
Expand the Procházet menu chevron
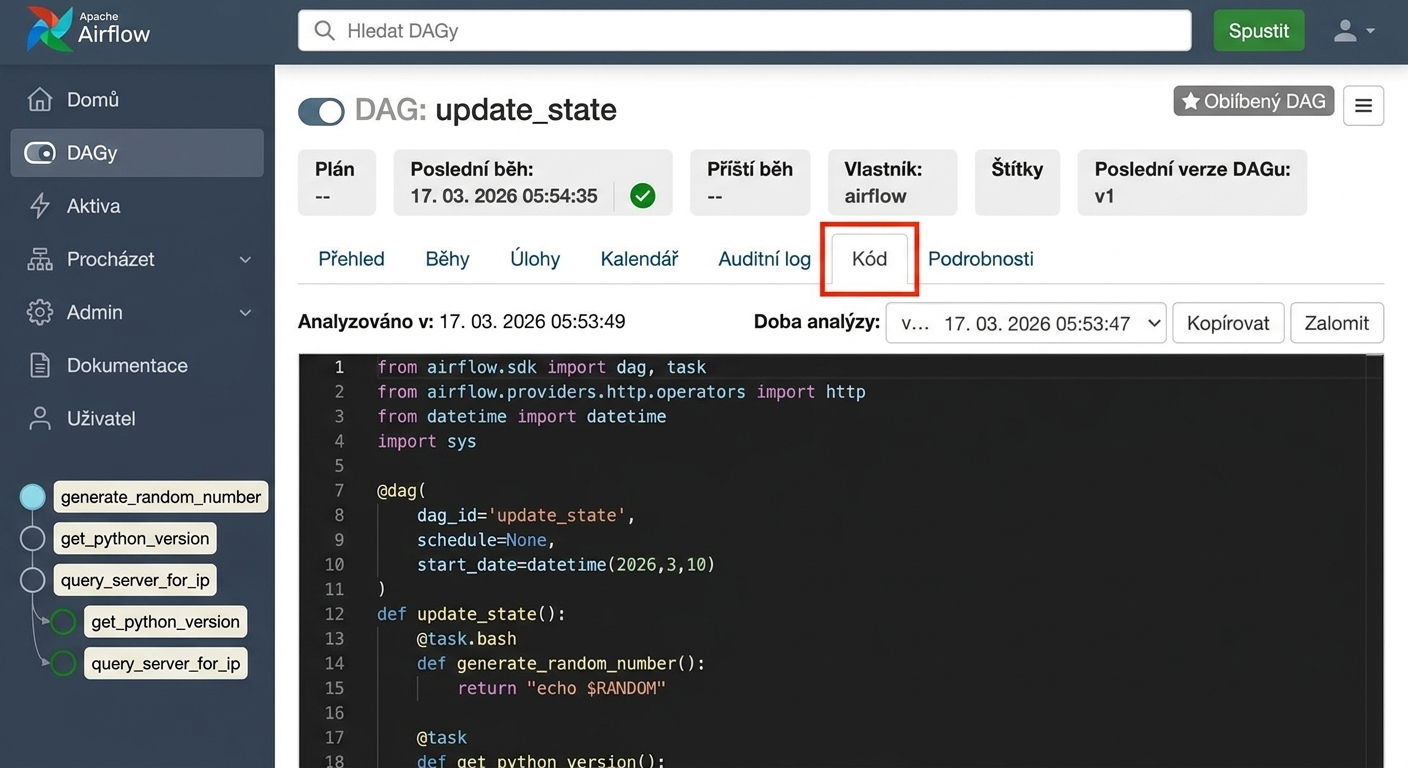click(245, 260)
